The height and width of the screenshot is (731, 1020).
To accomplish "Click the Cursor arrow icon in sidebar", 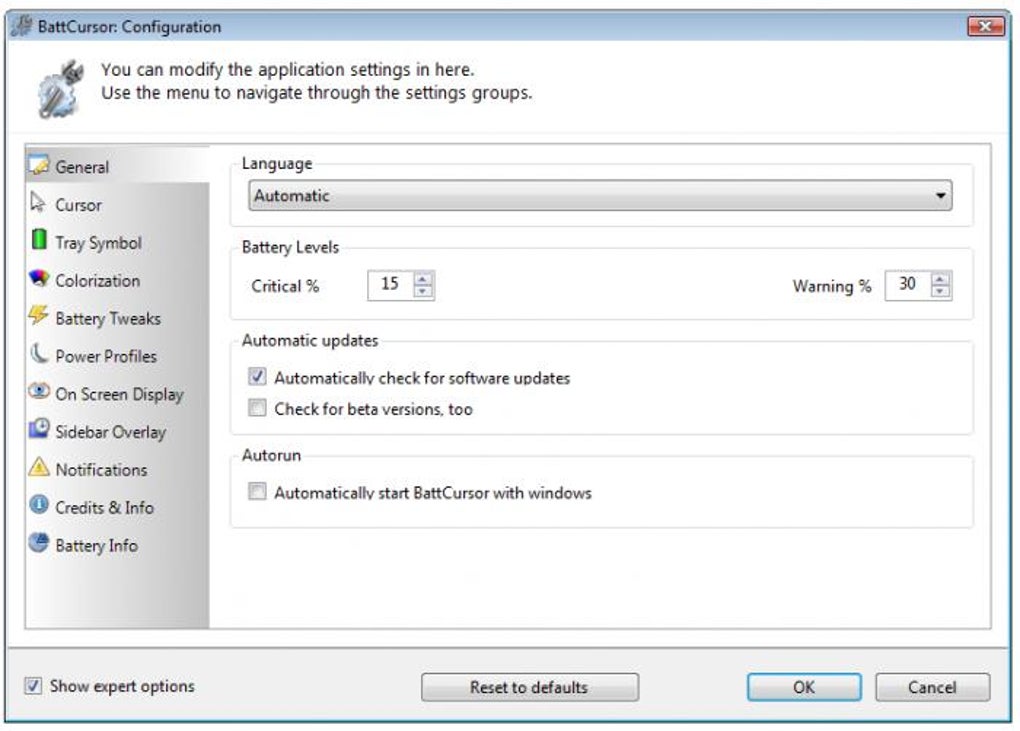I will (38, 202).
